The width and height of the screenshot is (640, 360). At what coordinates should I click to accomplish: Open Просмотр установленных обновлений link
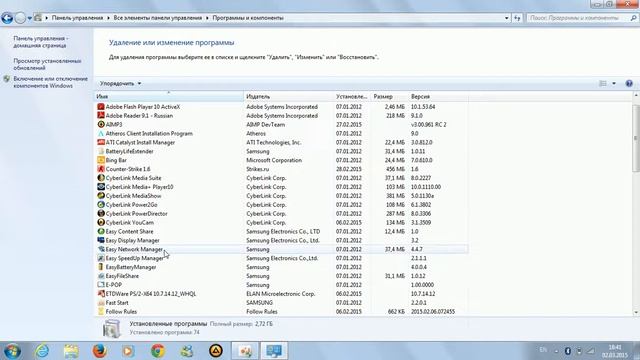47,64
